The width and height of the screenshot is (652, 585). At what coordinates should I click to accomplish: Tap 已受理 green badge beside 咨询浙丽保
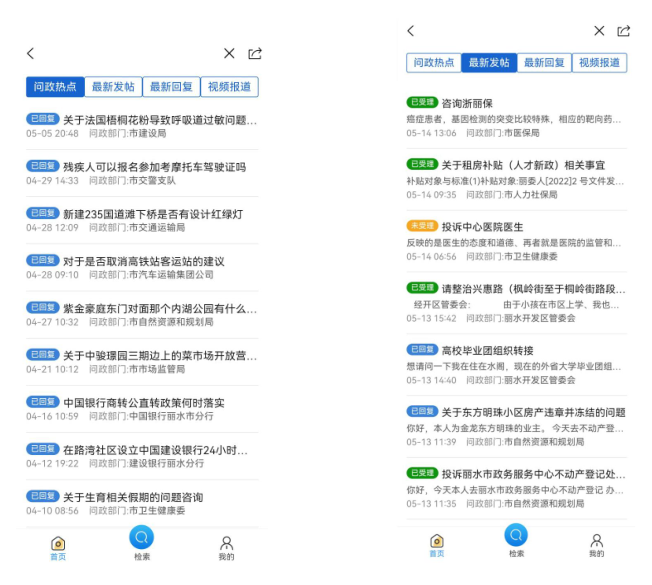point(422,102)
